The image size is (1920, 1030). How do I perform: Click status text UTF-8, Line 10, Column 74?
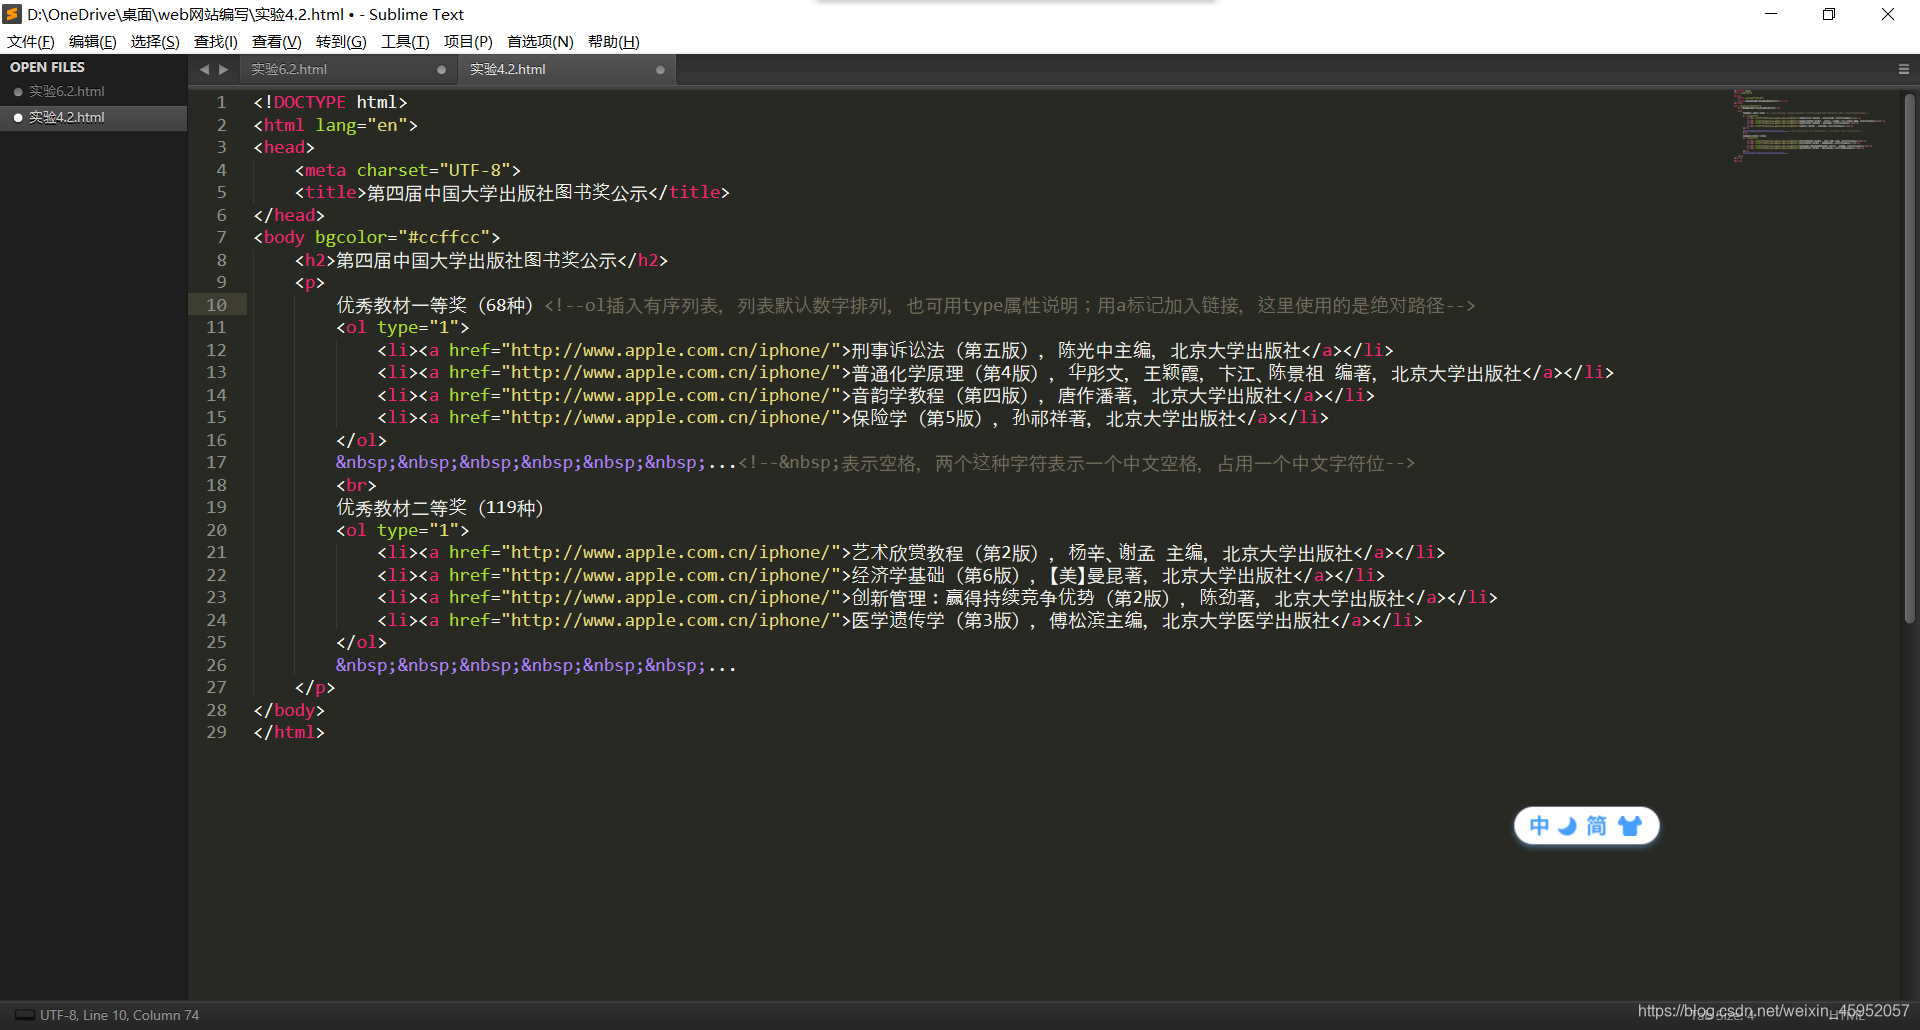point(119,1015)
